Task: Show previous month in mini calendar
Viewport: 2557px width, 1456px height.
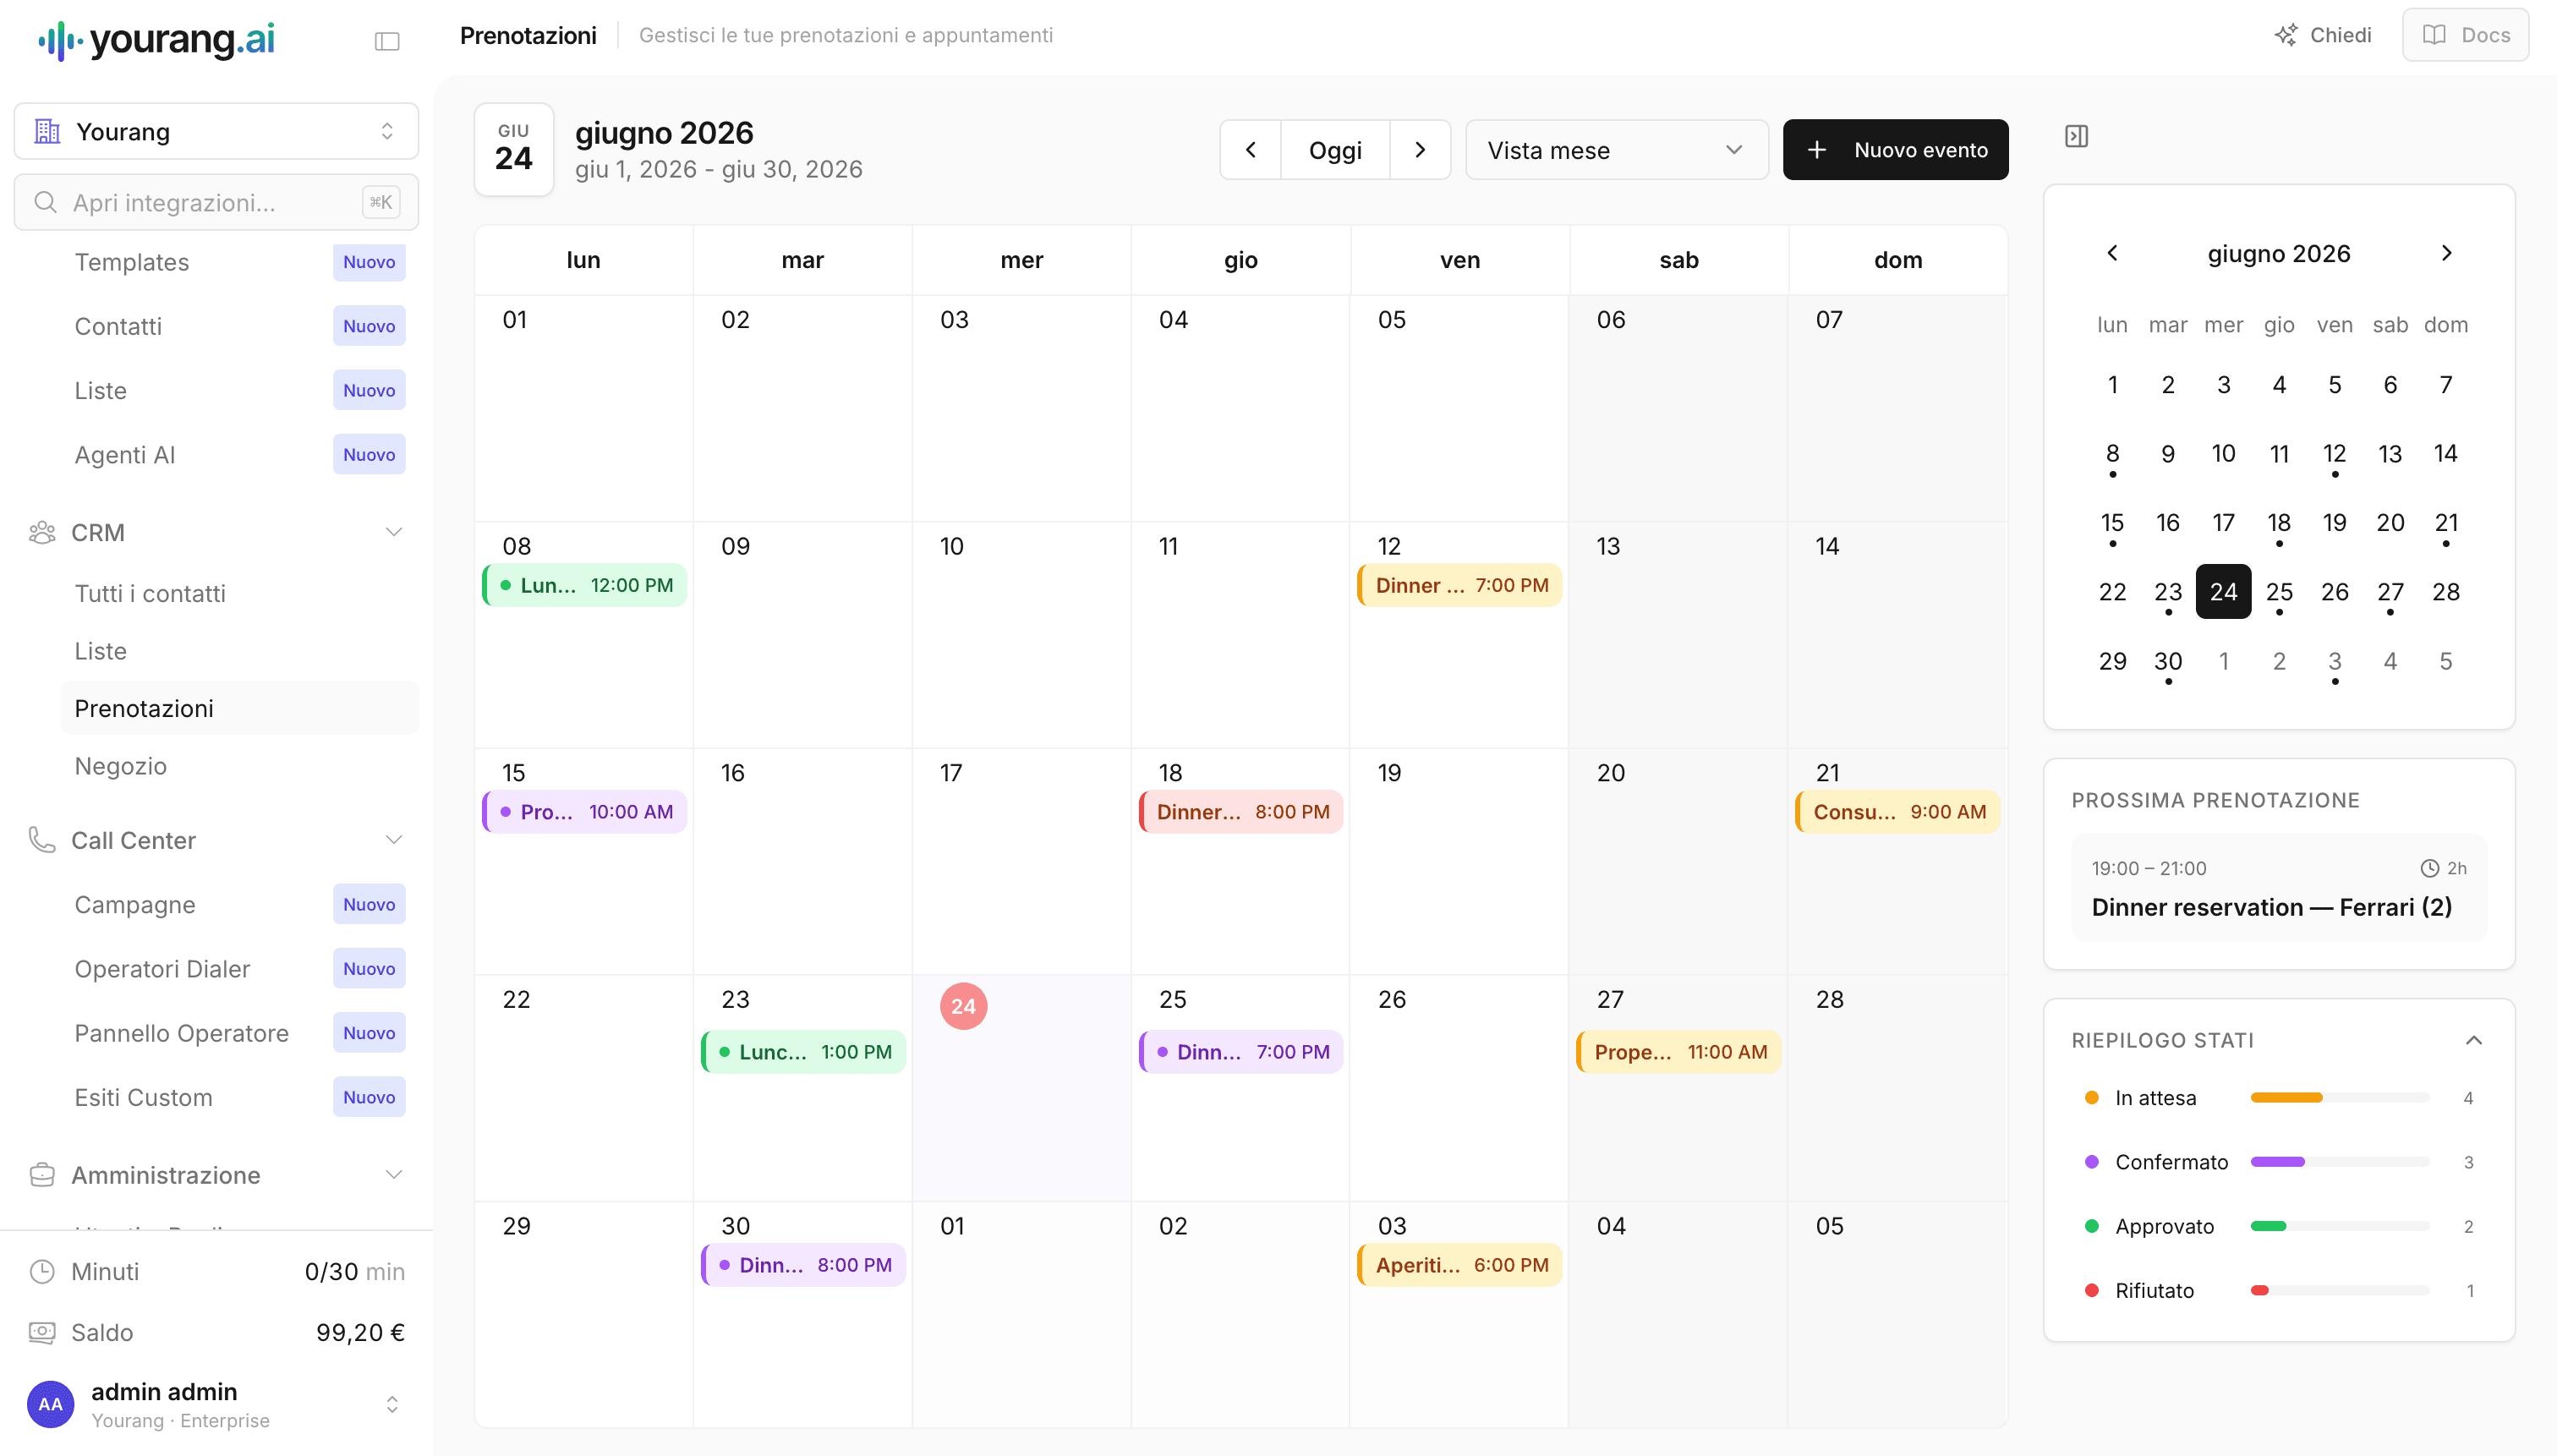Action: click(2112, 253)
